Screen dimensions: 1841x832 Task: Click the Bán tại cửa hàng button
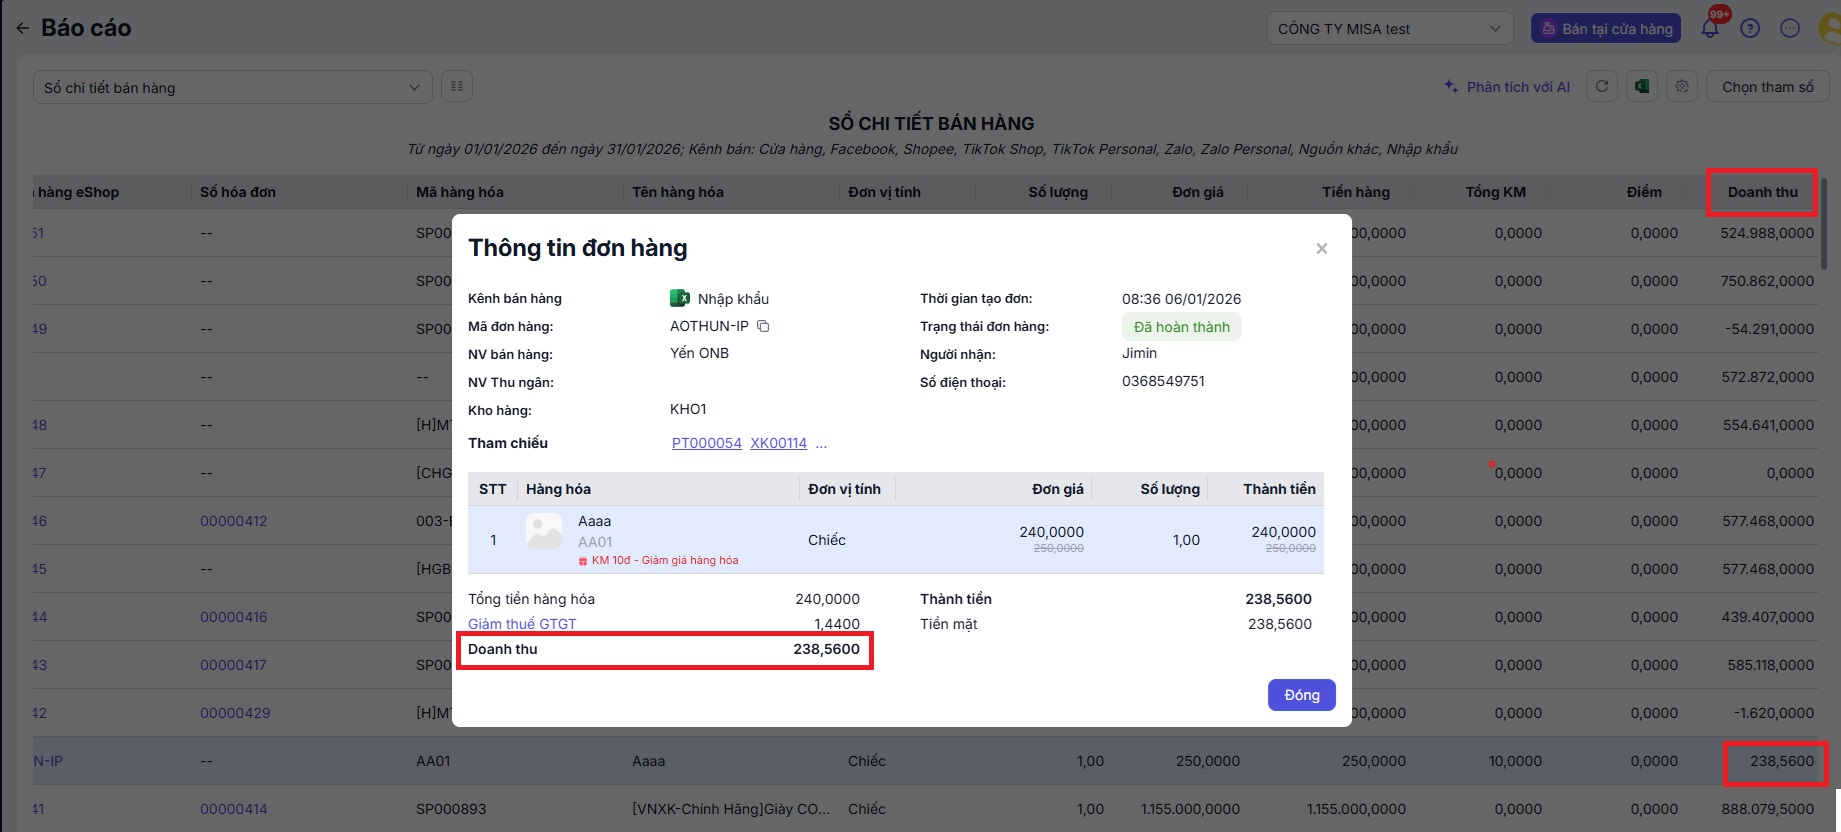pyautogui.click(x=1606, y=29)
